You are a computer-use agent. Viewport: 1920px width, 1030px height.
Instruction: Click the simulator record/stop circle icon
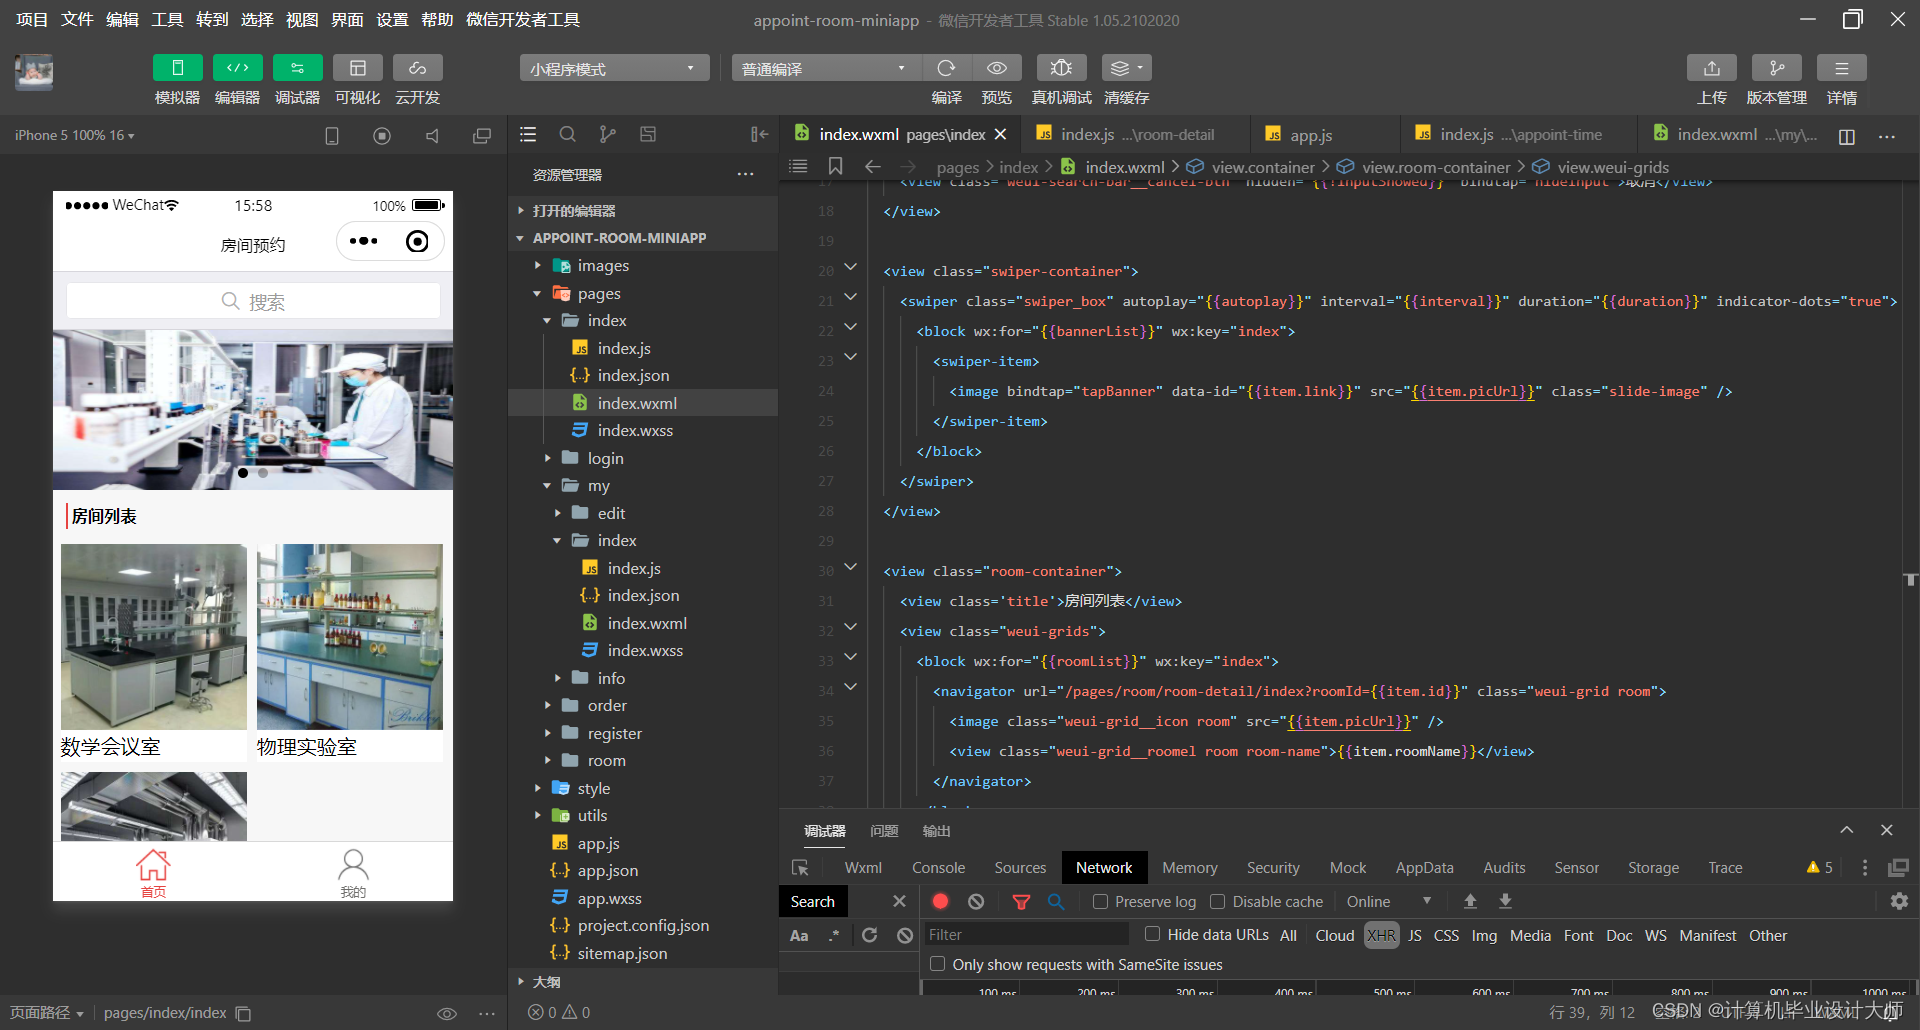coord(382,135)
